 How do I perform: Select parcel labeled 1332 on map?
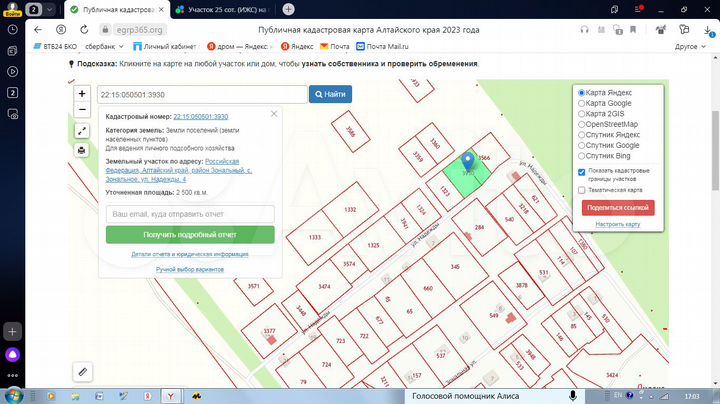pos(350,209)
